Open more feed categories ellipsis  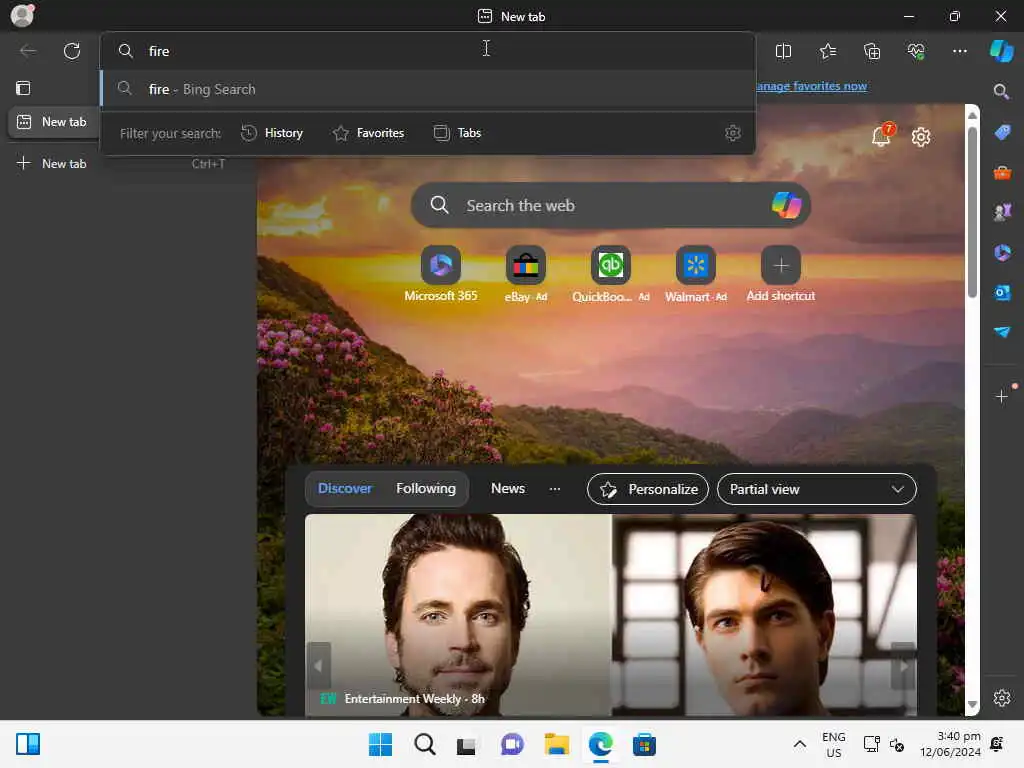[x=554, y=489]
